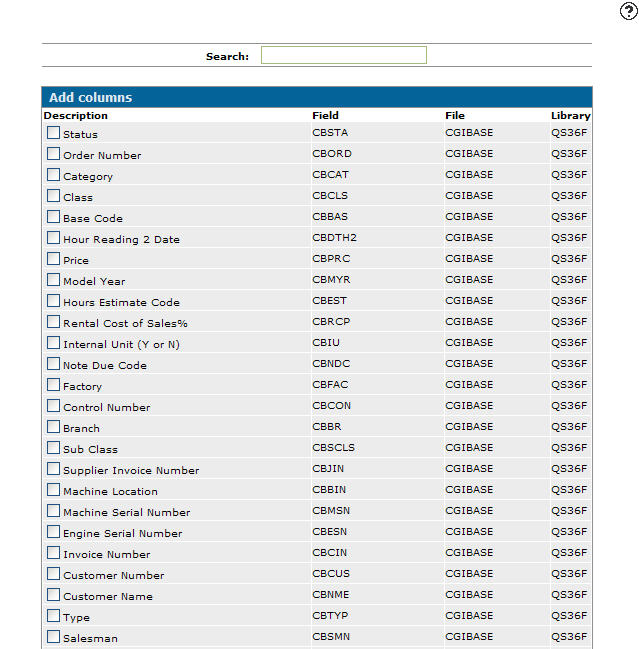Check the Machine Location checkbox
The width and height of the screenshot is (639, 649).
pos(53,490)
